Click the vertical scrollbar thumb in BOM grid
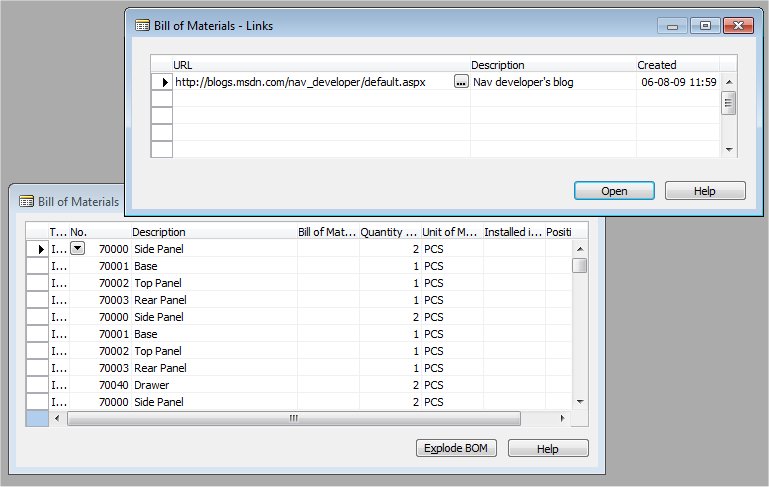Image resolution: width=769 pixels, height=487 pixels. click(579, 265)
